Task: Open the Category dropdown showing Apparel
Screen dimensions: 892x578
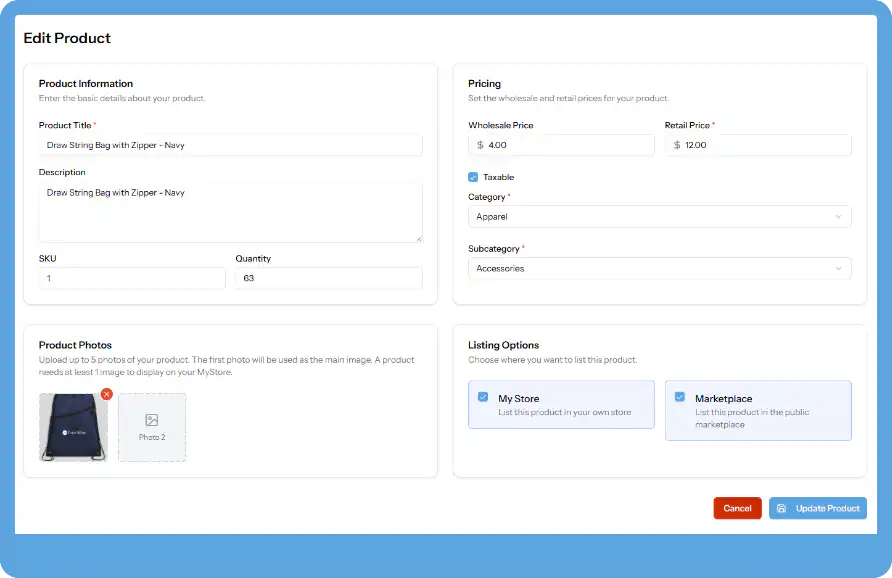Action: coord(659,216)
